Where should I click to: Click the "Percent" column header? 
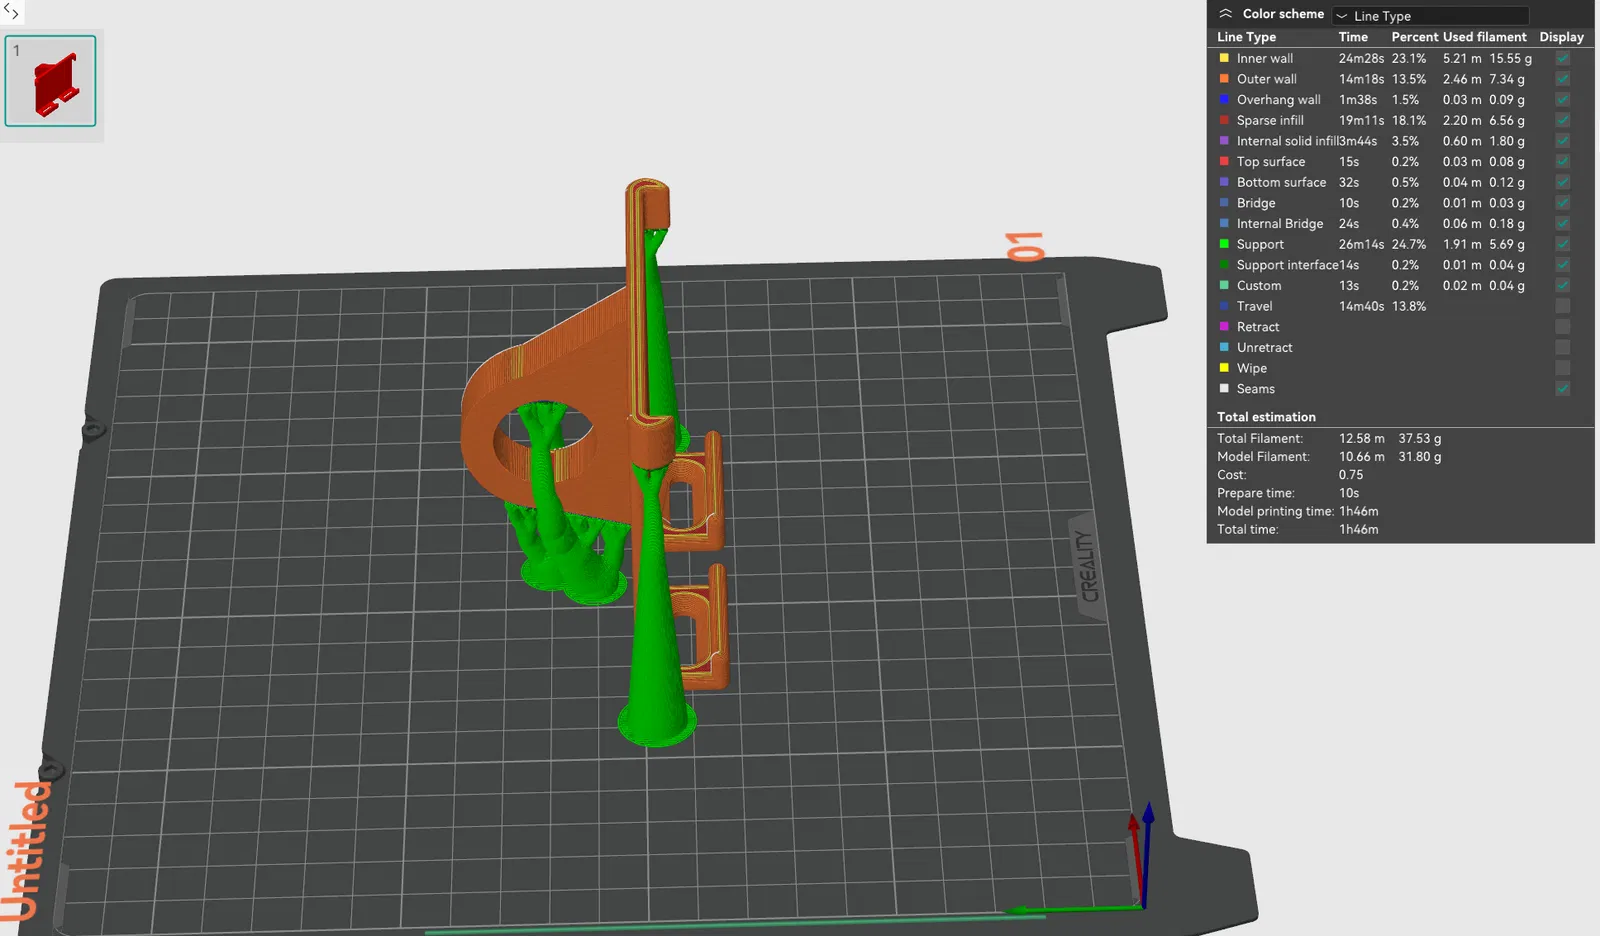(x=1415, y=37)
